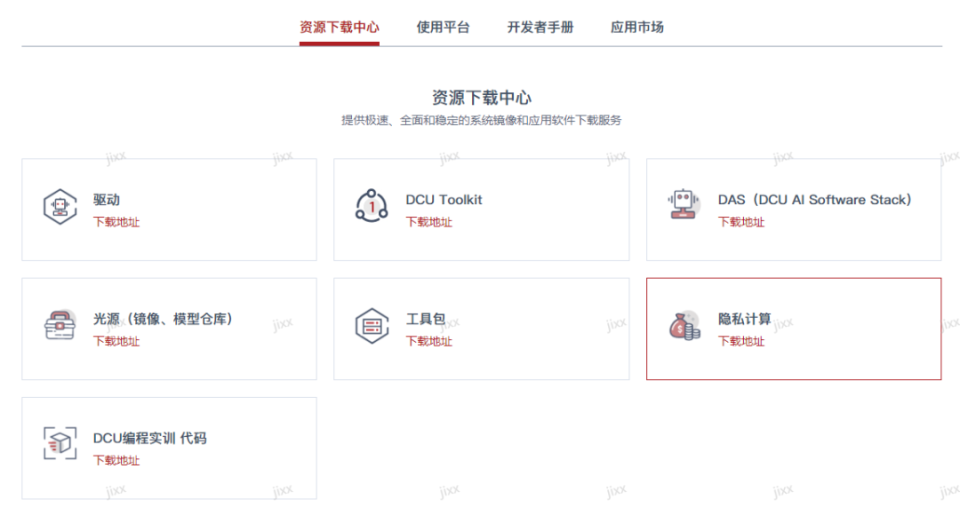This screenshot has width=960, height=532.
Task: Click the DCU编程实训 代码 cube icon
Action: [x=60, y=444]
